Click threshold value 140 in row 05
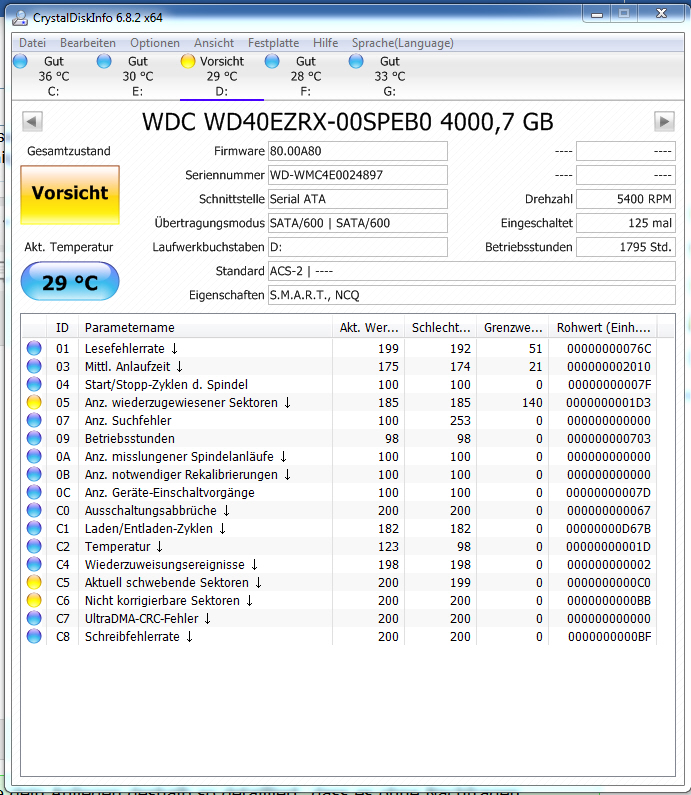Image resolution: width=691 pixels, height=795 pixels. tap(532, 403)
